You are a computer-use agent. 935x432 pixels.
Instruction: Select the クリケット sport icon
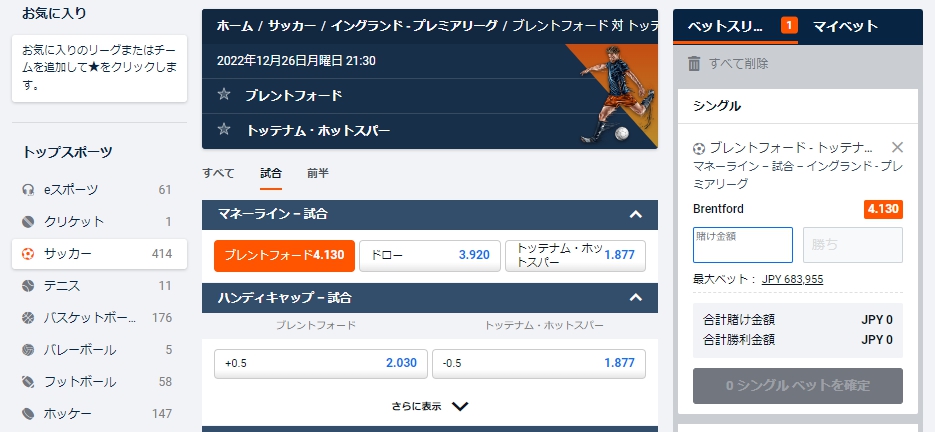28,222
